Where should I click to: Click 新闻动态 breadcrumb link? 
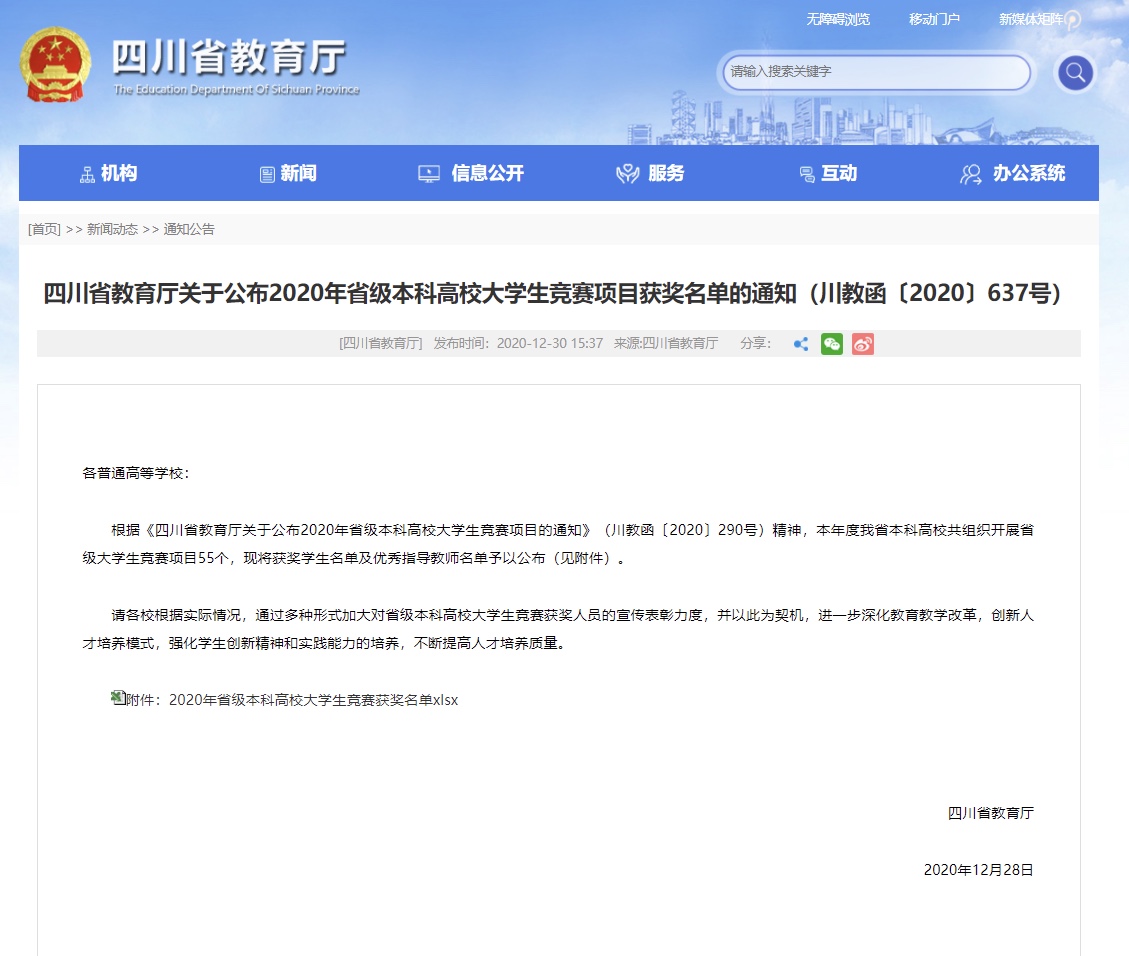click(112, 229)
